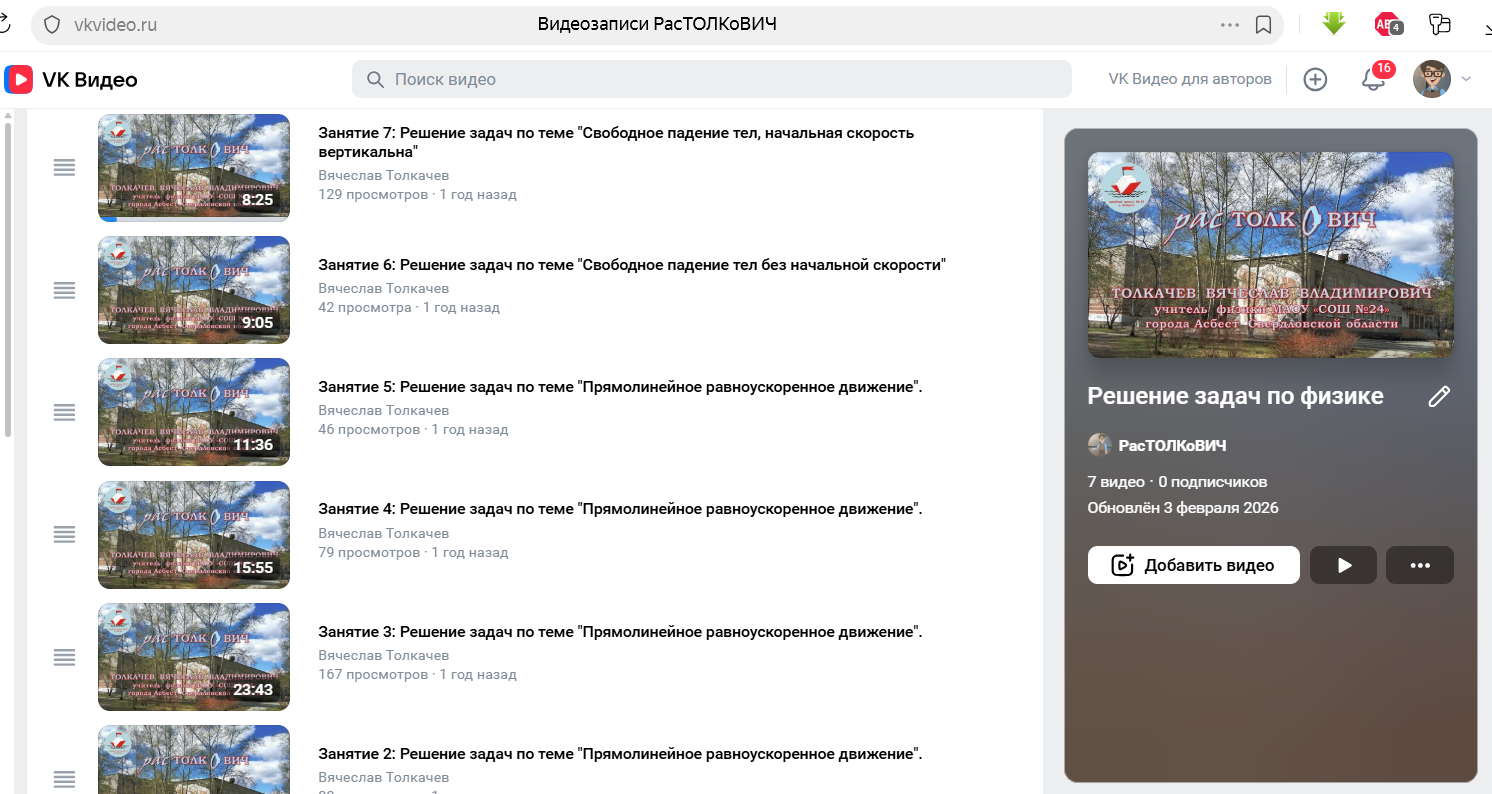1492x794 pixels.
Task: Grab drag handle of Занятие 7 video
Action: pyautogui.click(x=64, y=168)
